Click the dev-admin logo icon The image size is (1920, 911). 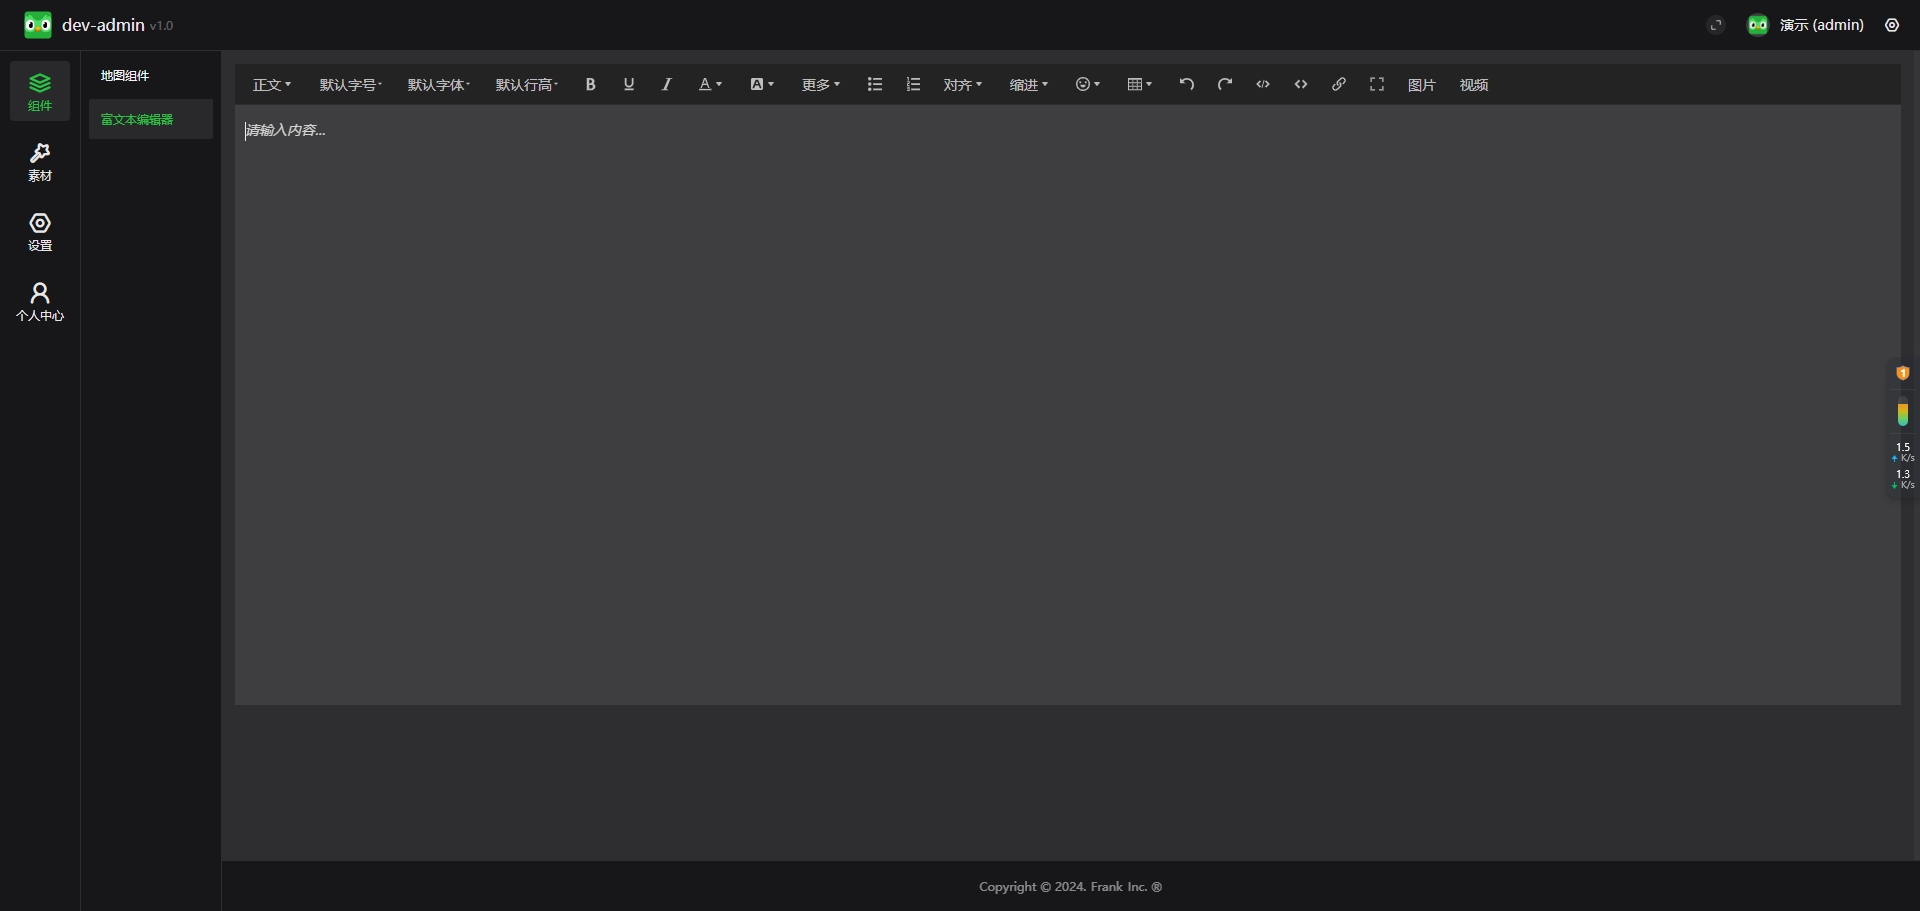point(38,25)
